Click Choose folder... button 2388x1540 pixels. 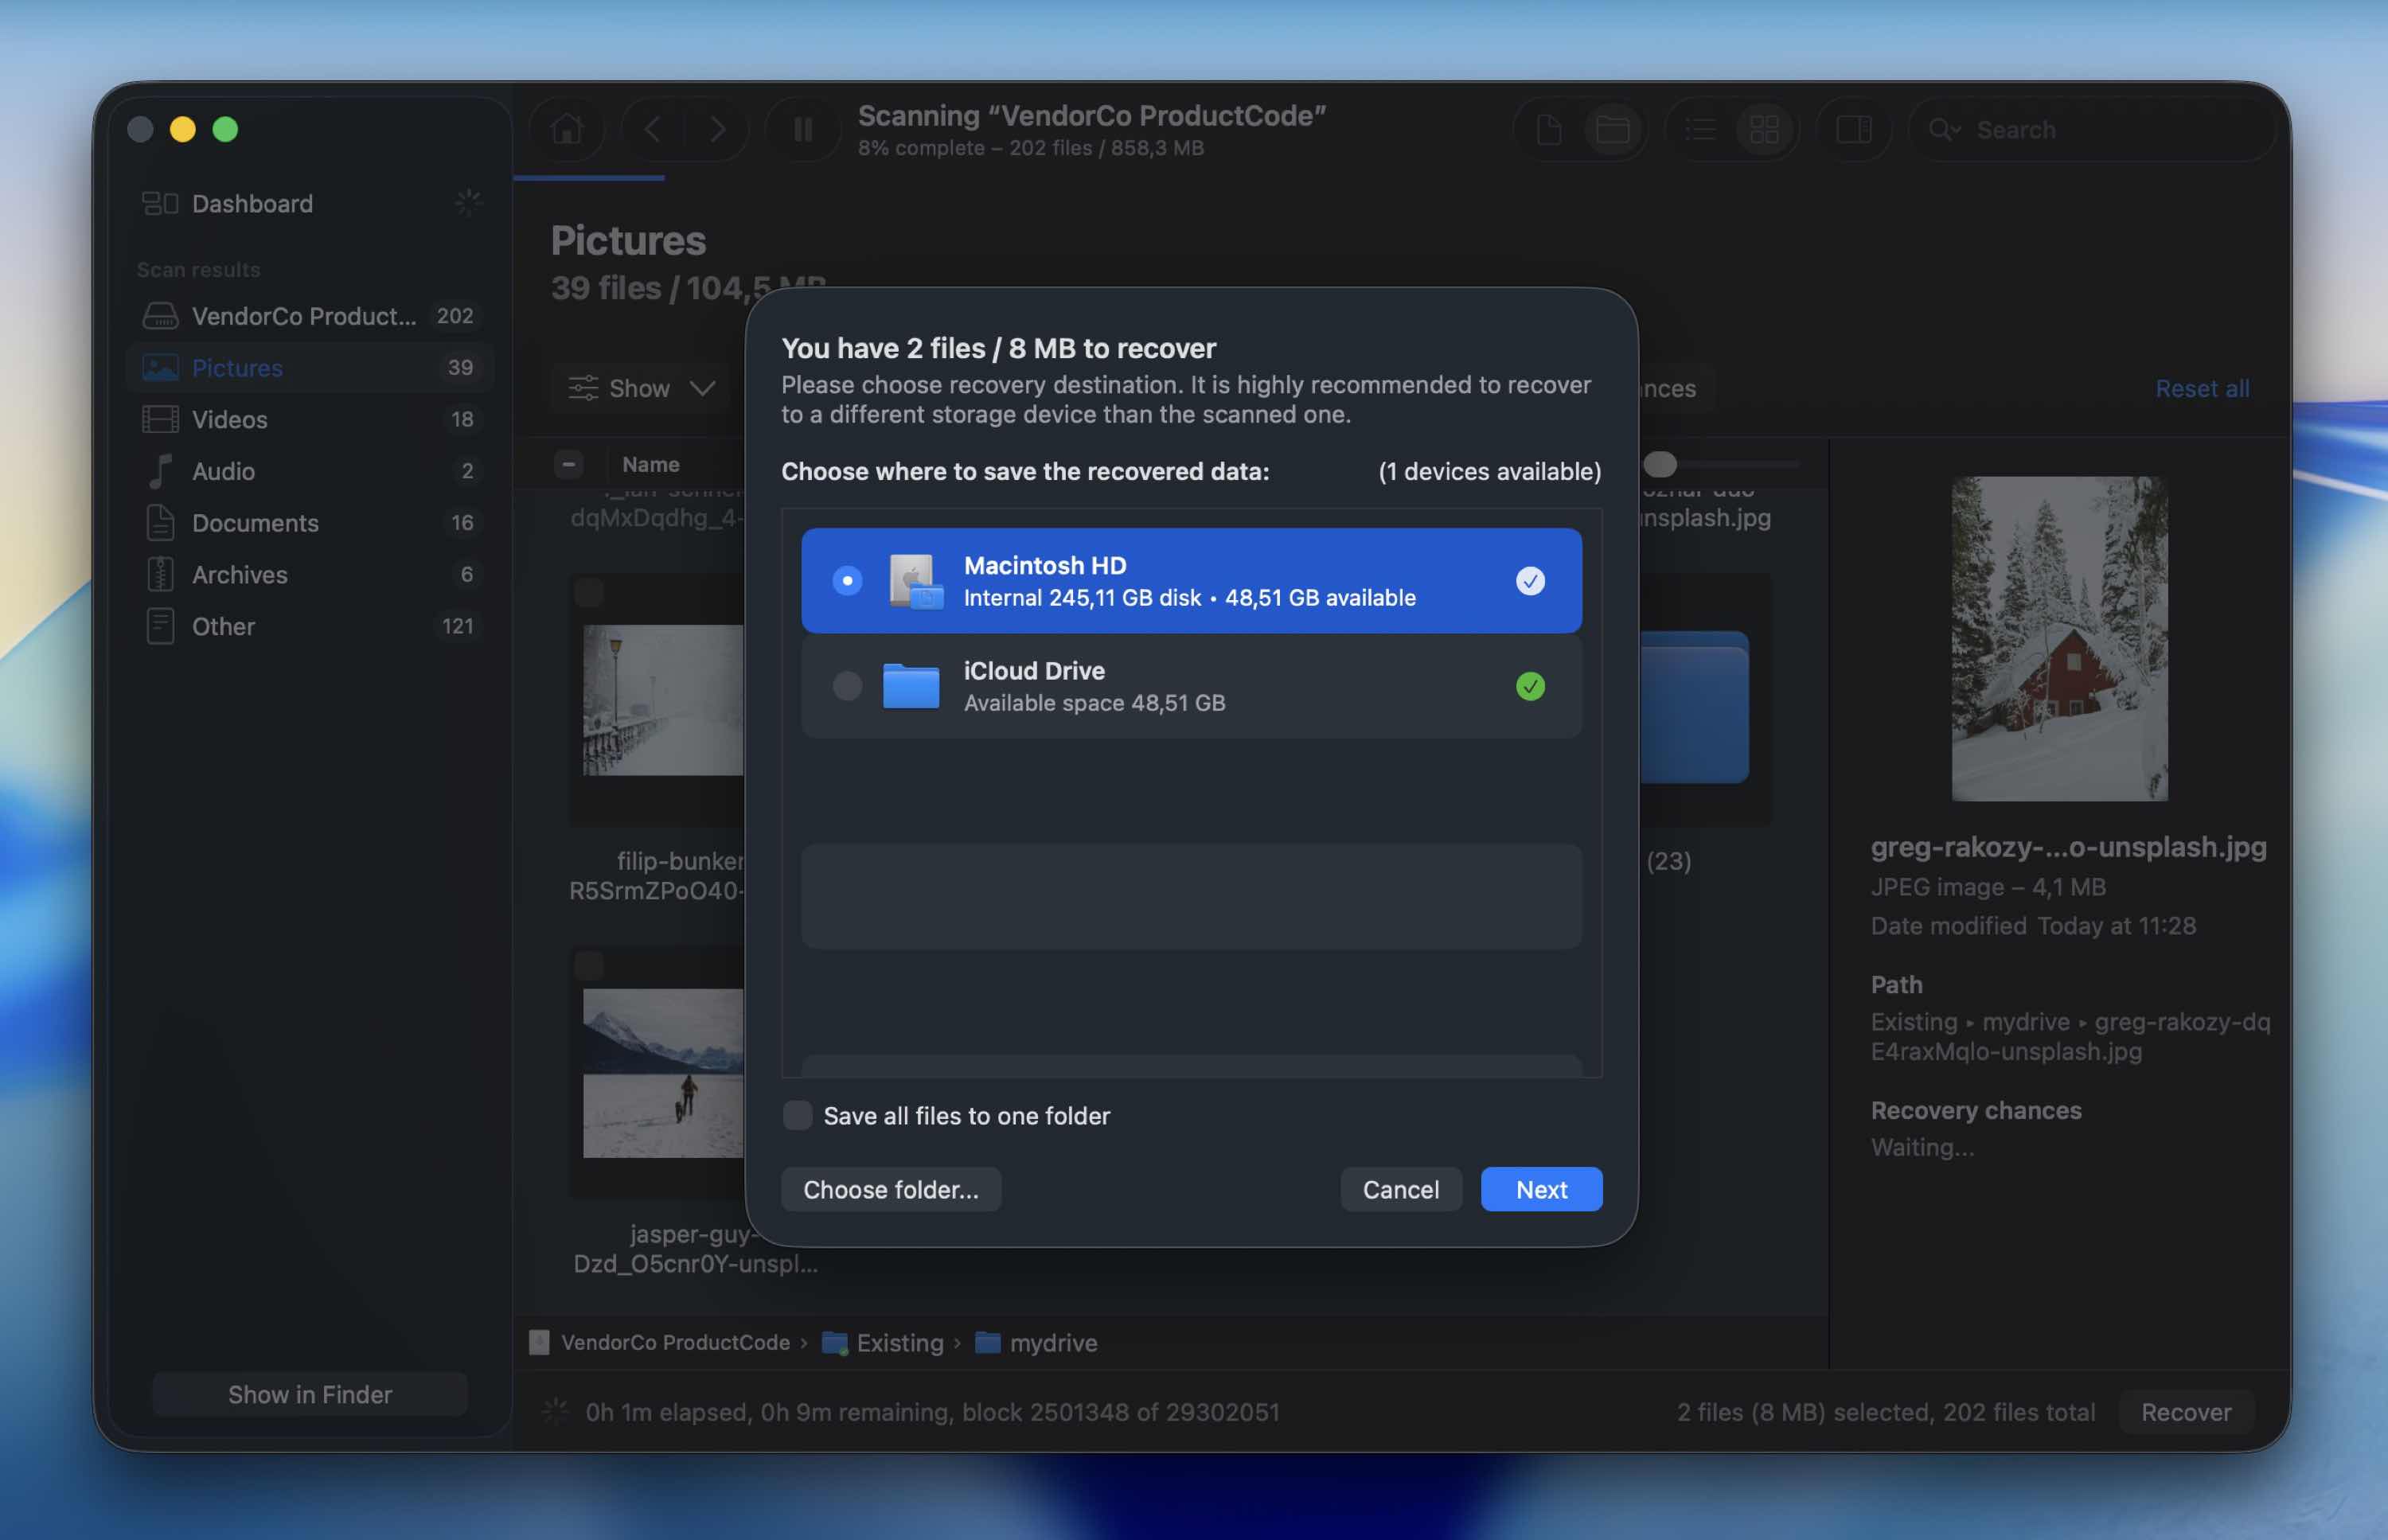click(890, 1189)
